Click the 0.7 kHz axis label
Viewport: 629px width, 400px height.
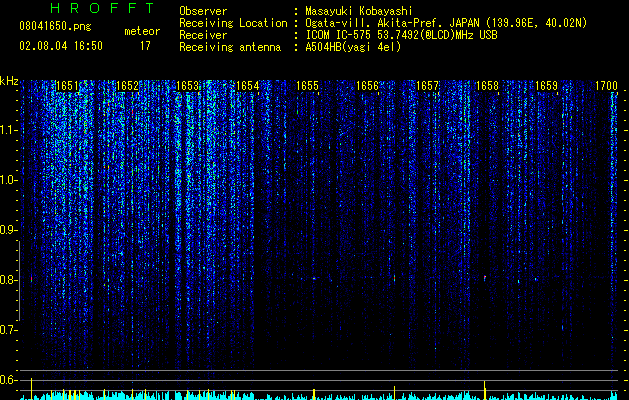[x=8, y=330]
